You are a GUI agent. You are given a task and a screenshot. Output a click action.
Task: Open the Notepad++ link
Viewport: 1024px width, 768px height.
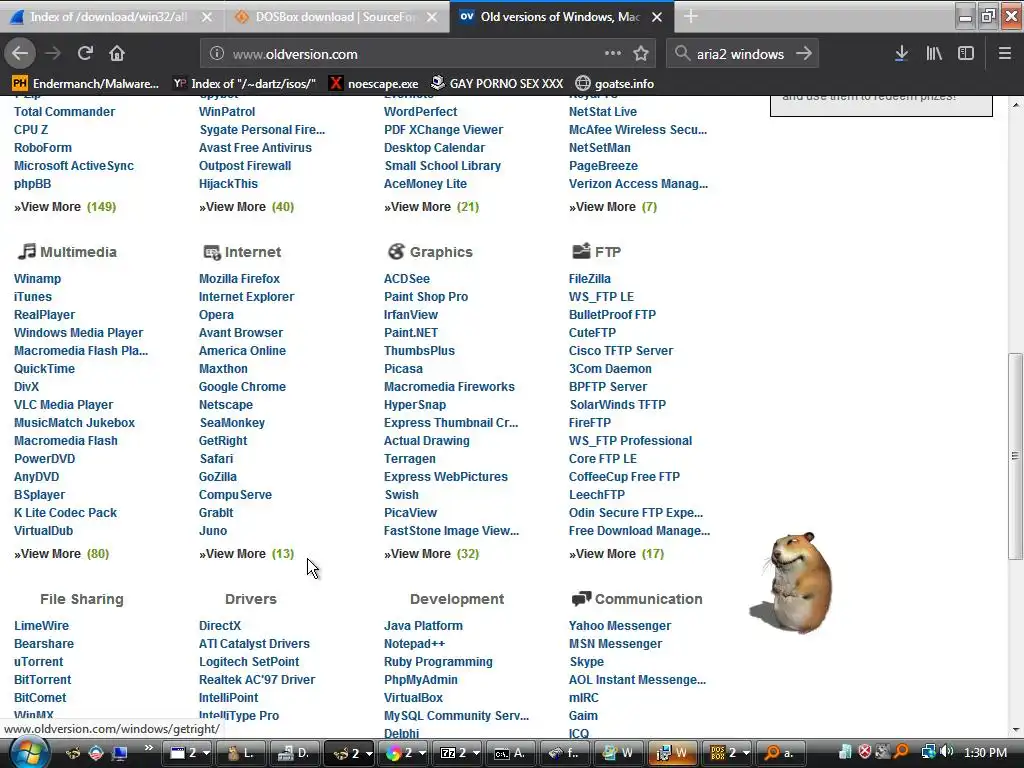coord(414,644)
